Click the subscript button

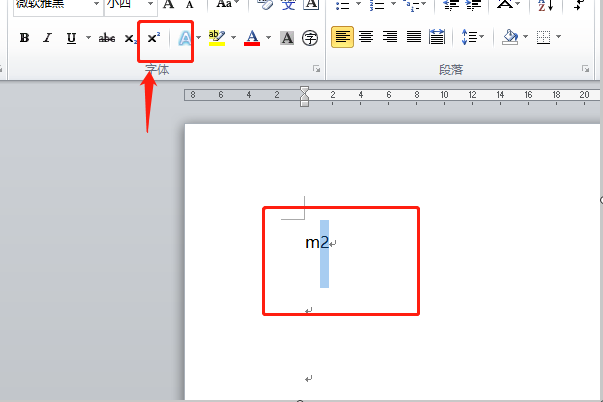click(x=131, y=38)
